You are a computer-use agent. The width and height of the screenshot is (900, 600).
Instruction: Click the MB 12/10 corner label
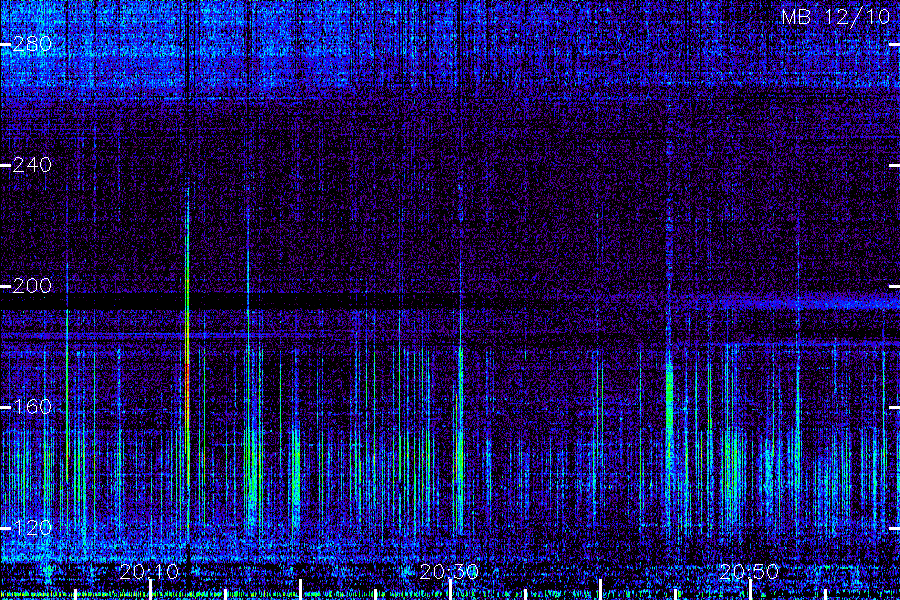pyautogui.click(x=836, y=17)
